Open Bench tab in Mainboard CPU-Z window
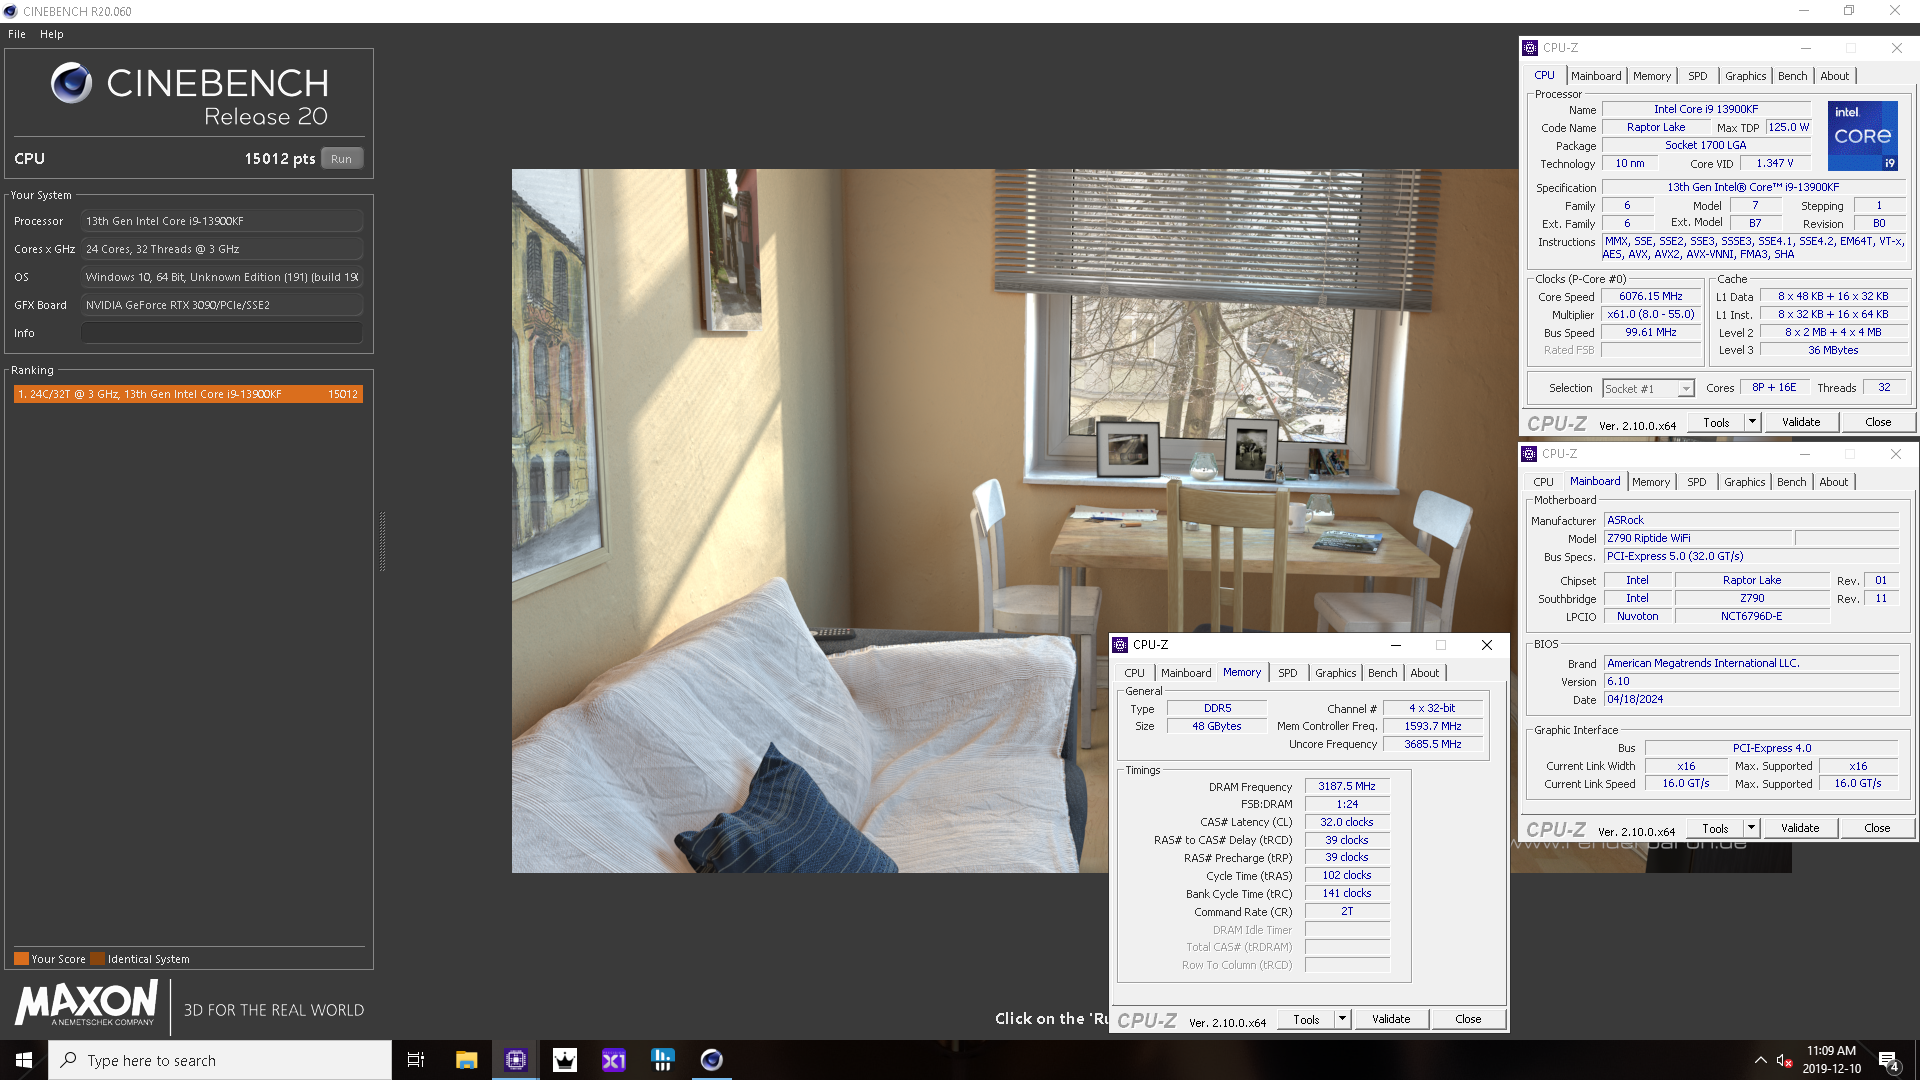Screen dimensions: 1920x1080 [x=1791, y=482]
